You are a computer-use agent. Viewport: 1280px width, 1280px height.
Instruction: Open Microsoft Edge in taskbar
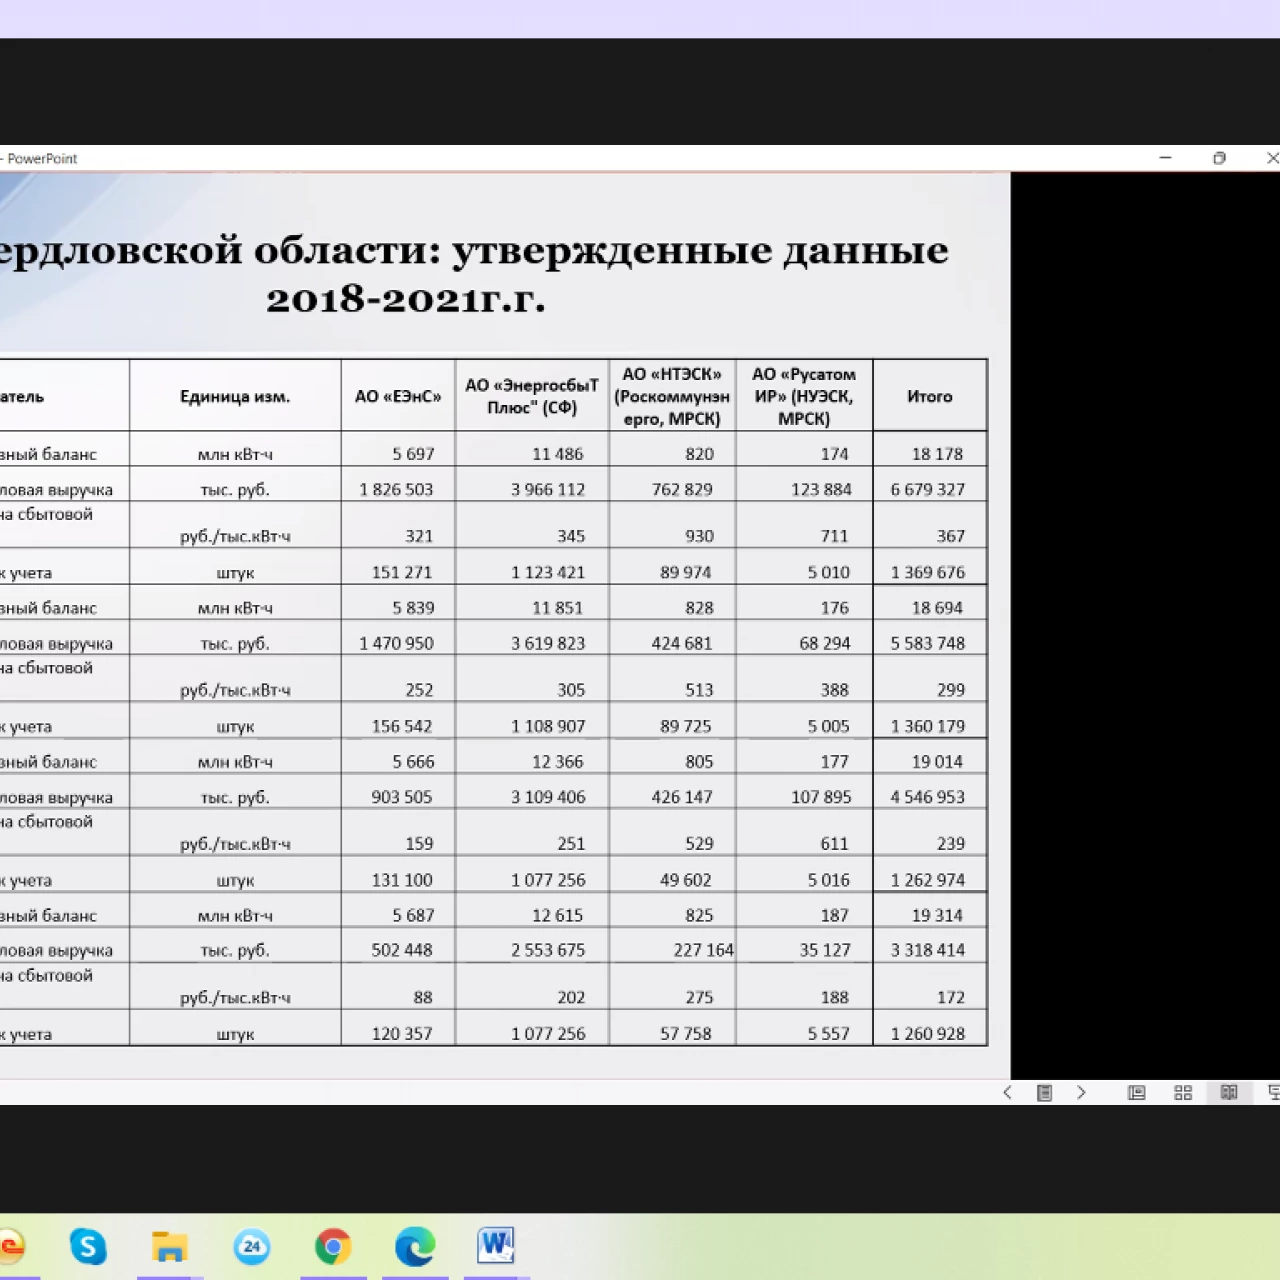(x=415, y=1246)
